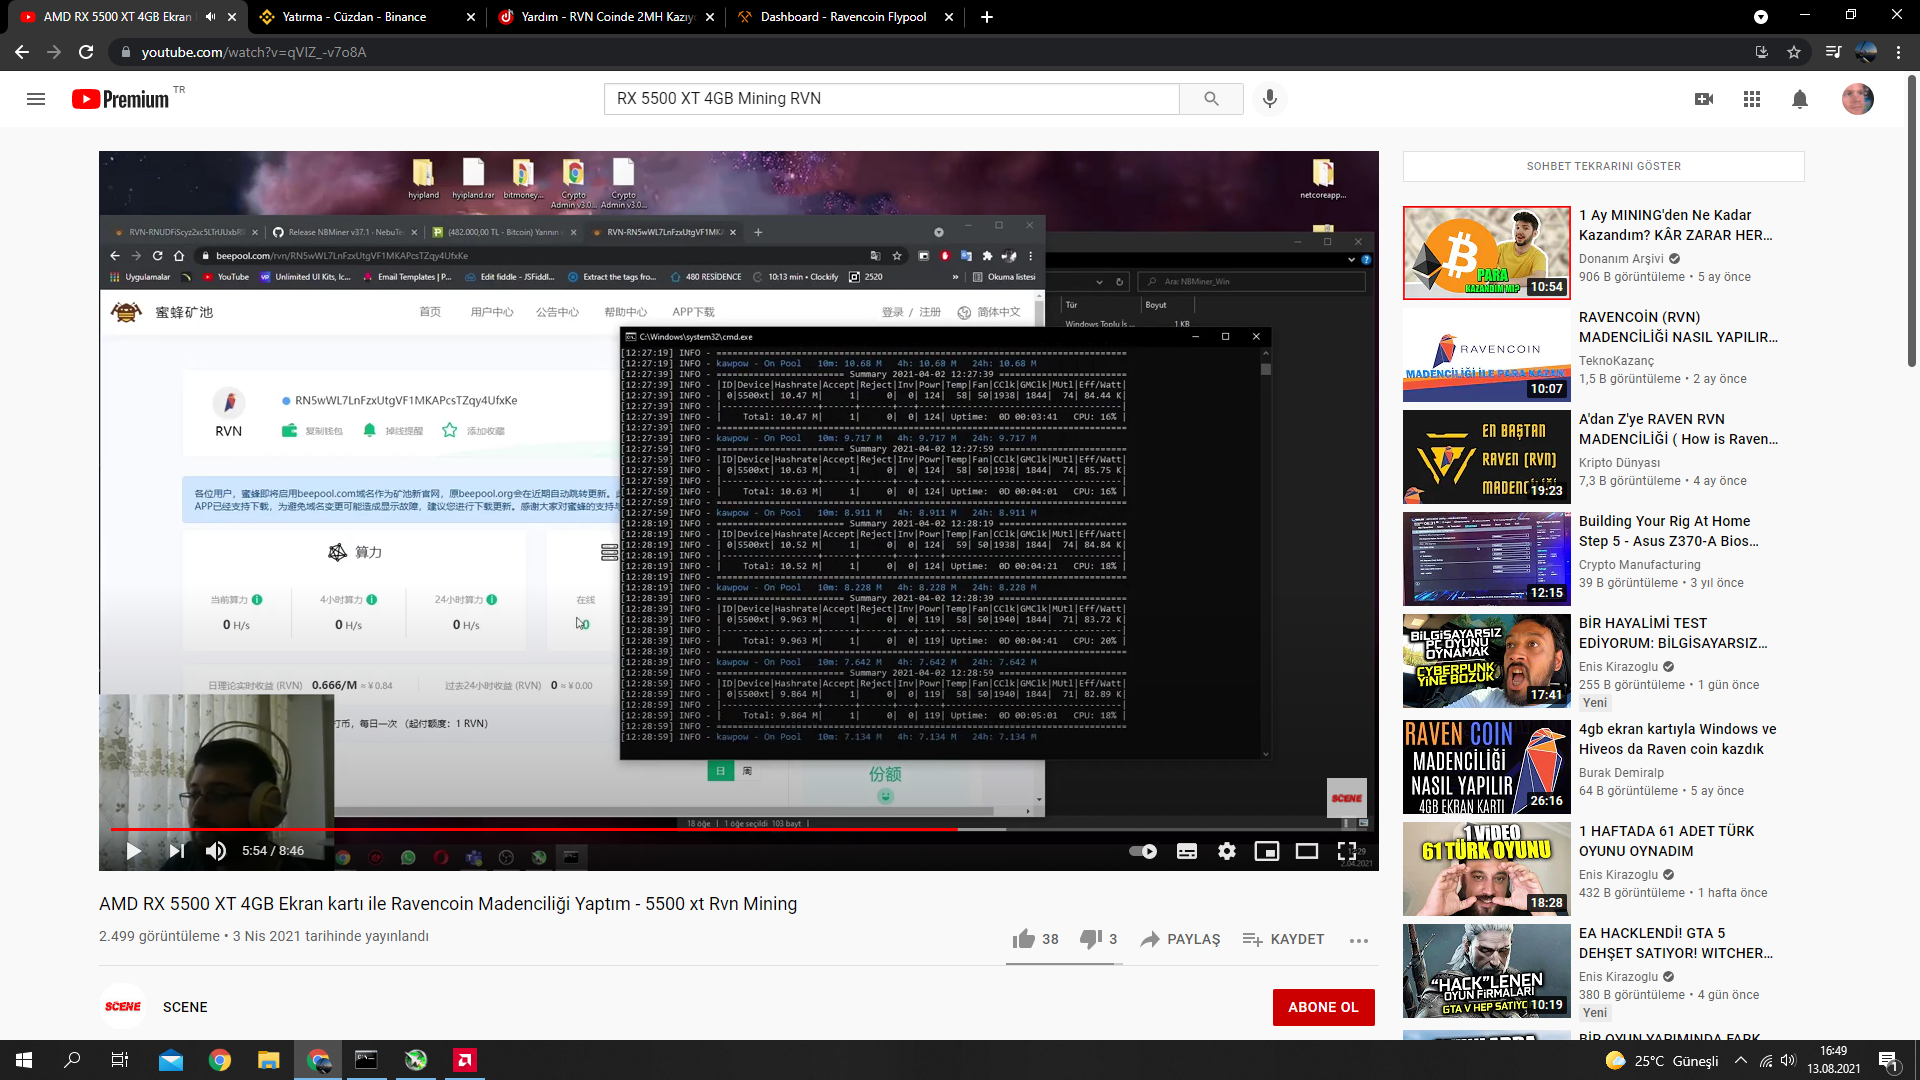Open the weather widget 25°C Güneşli
Image resolution: width=1920 pixels, height=1080 pixels.
tap(1661, 1060)
